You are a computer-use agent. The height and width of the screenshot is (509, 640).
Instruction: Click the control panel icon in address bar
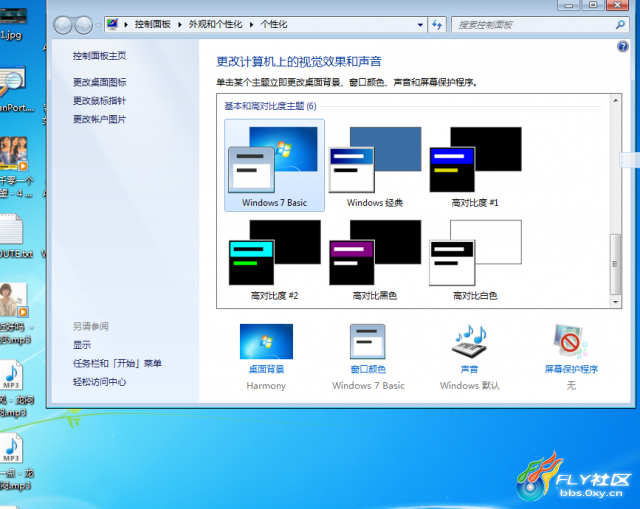112,24
